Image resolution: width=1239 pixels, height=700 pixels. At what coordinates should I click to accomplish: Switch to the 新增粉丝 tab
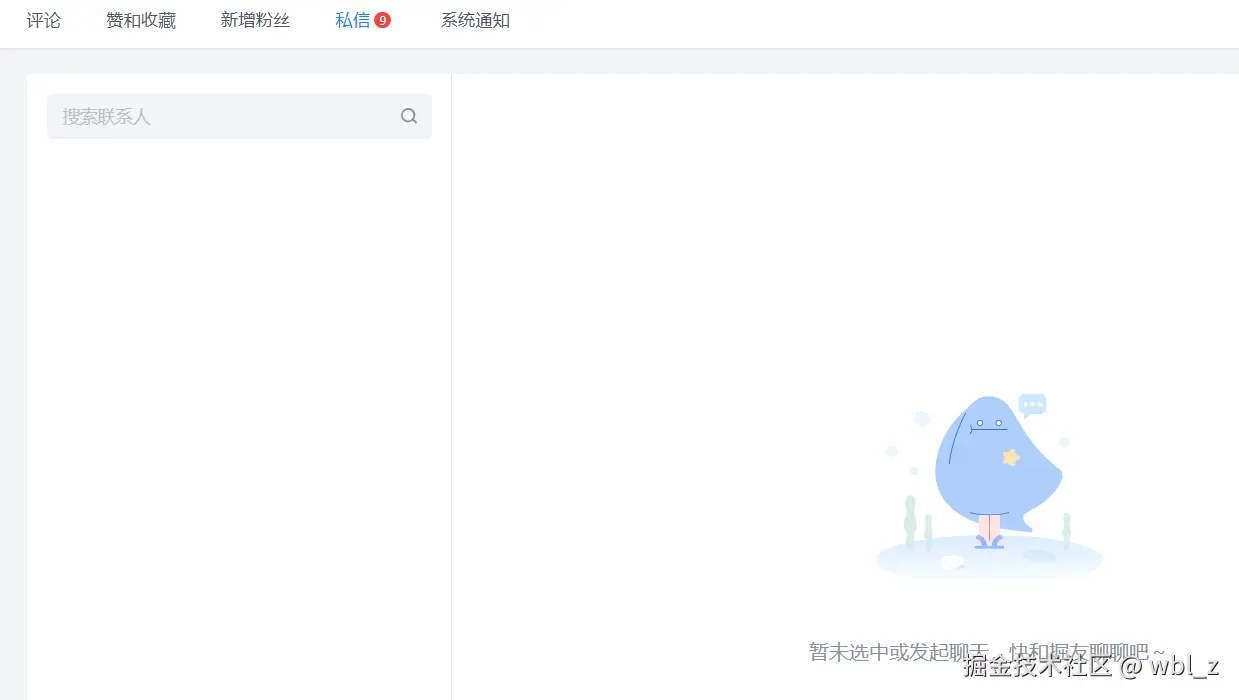[x=255, y=20]
